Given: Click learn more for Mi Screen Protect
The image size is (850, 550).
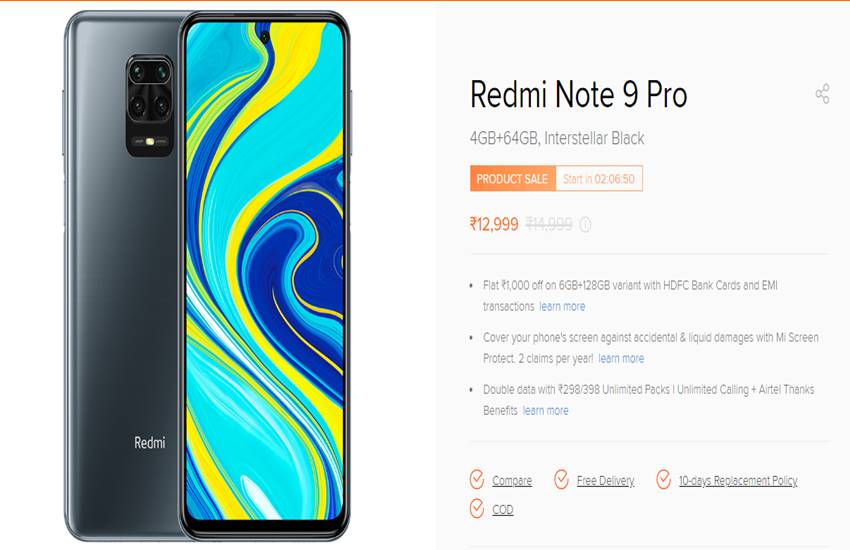Looking at the screenshot, I should pos(621,359).
